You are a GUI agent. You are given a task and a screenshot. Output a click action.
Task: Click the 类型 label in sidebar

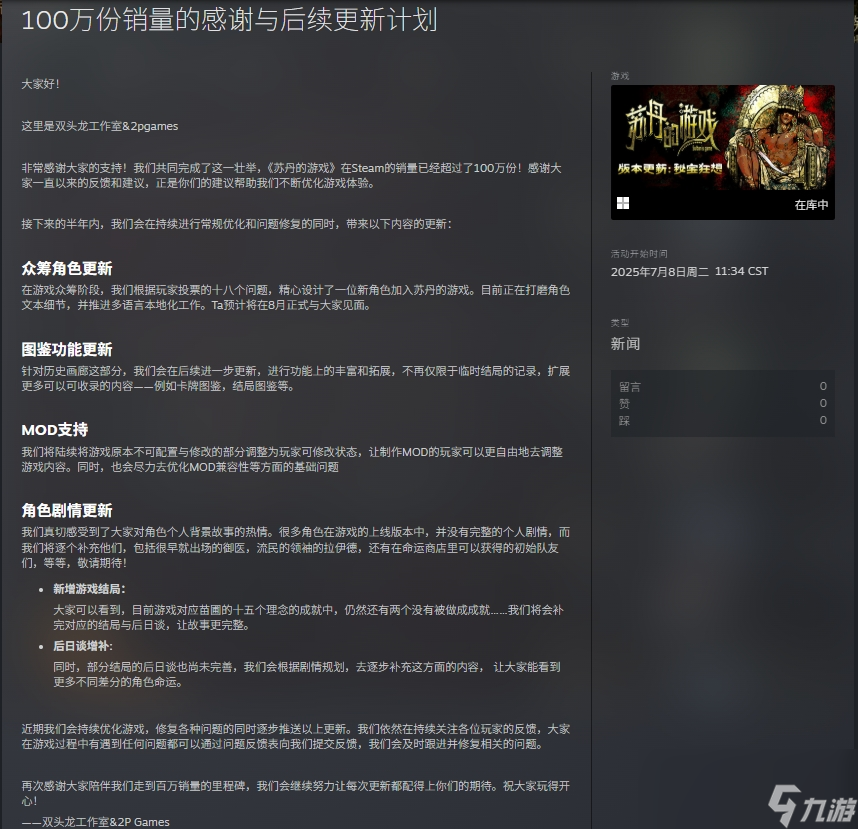pos(619,323)
